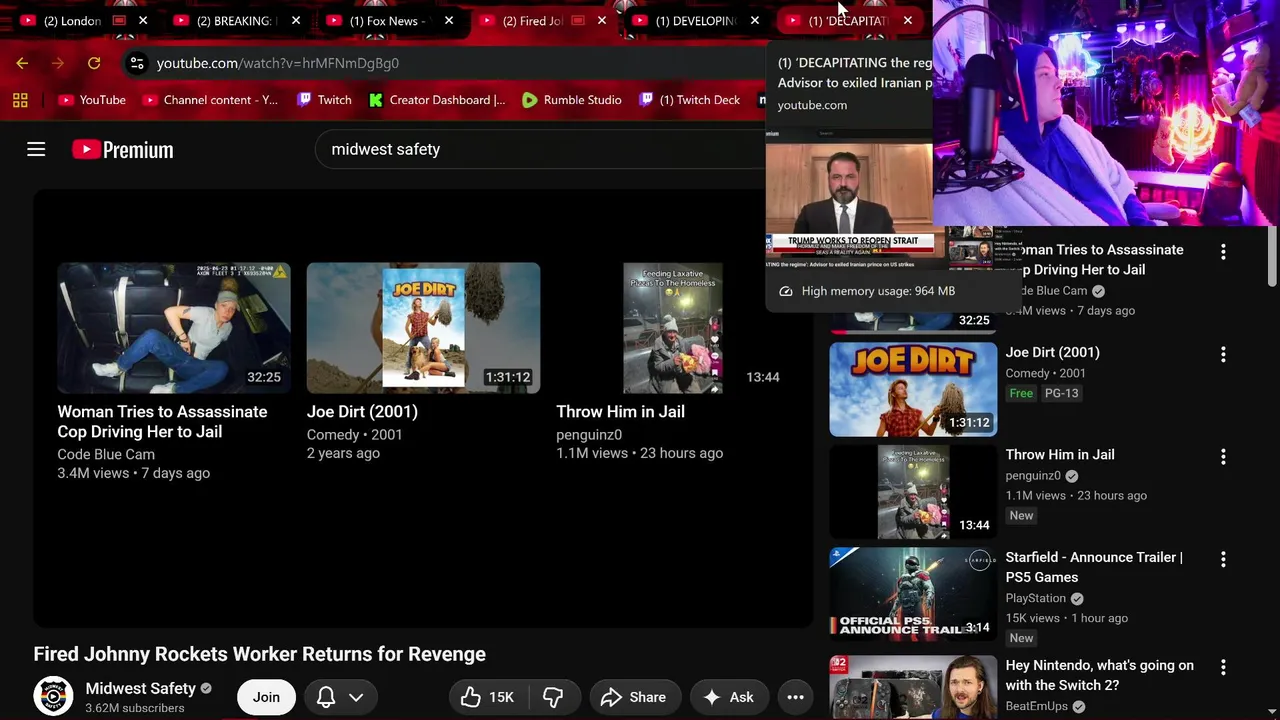Close the BREAKING tab
The height and width of the screenshot is (720, 1280).
tap(296, 20)
